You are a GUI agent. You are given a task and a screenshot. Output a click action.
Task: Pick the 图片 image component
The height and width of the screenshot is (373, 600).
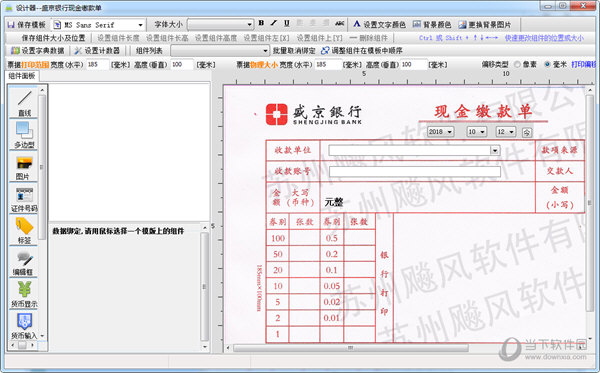click(x=24, y=166)
